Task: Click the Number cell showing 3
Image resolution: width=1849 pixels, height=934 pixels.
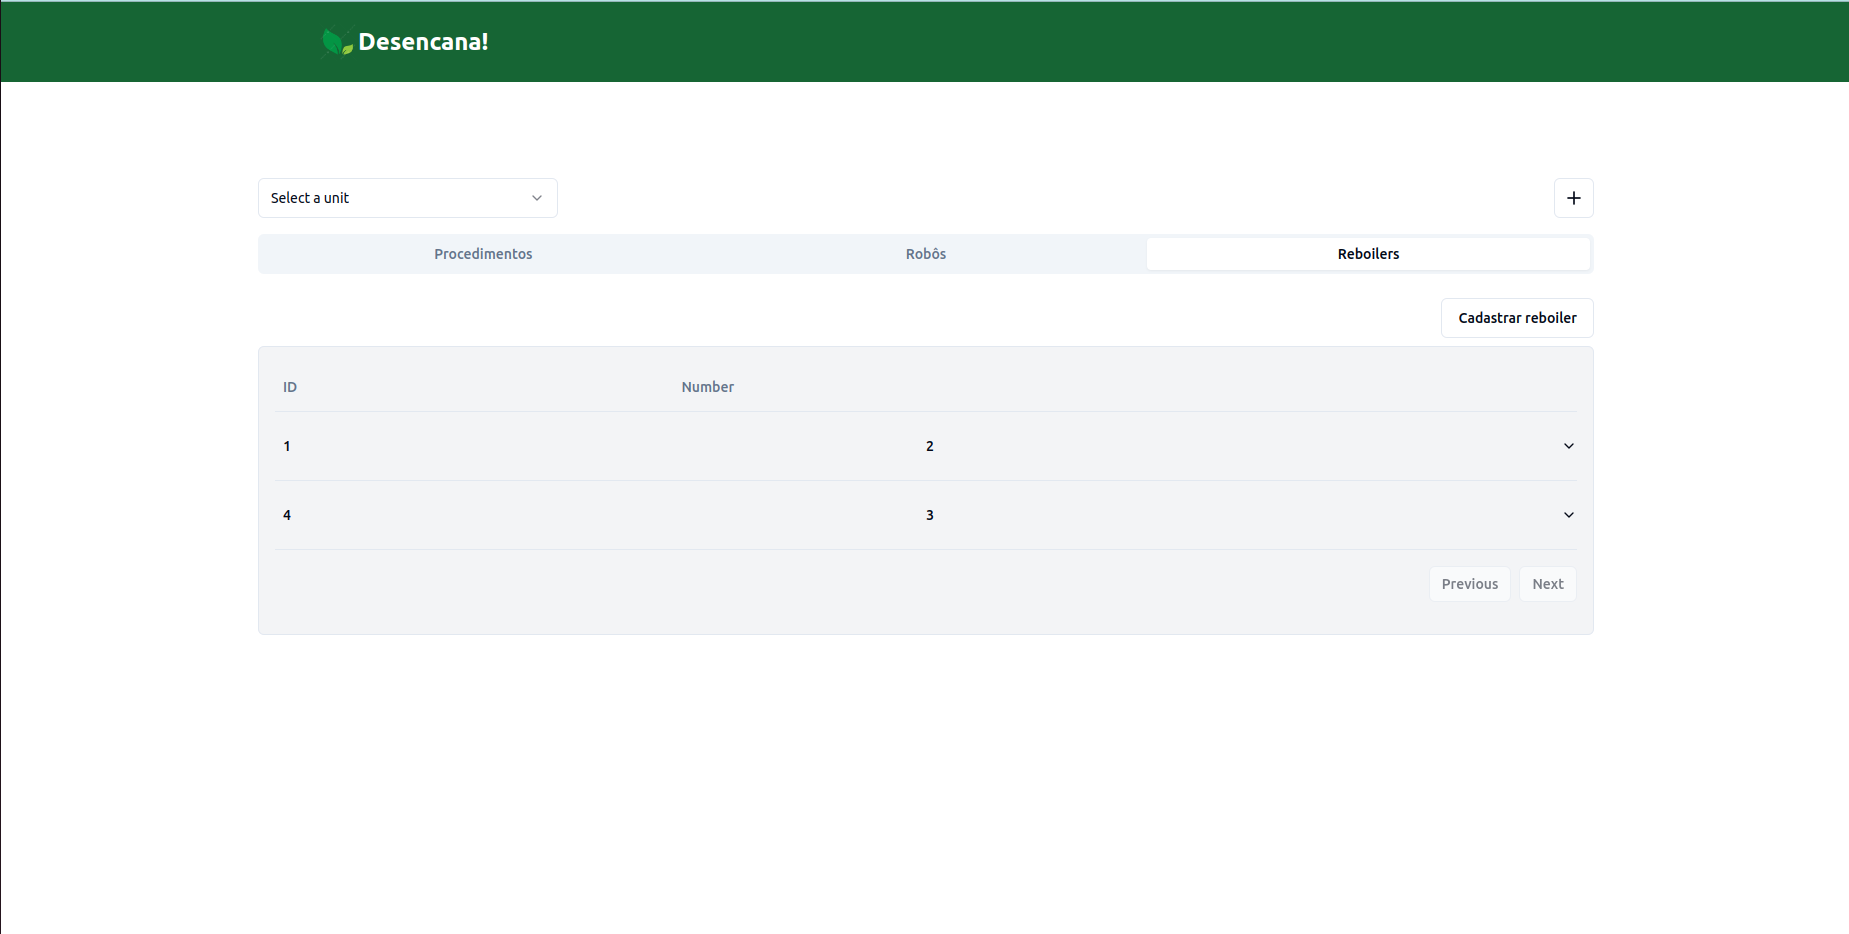Action: click(x=929, y=515)
